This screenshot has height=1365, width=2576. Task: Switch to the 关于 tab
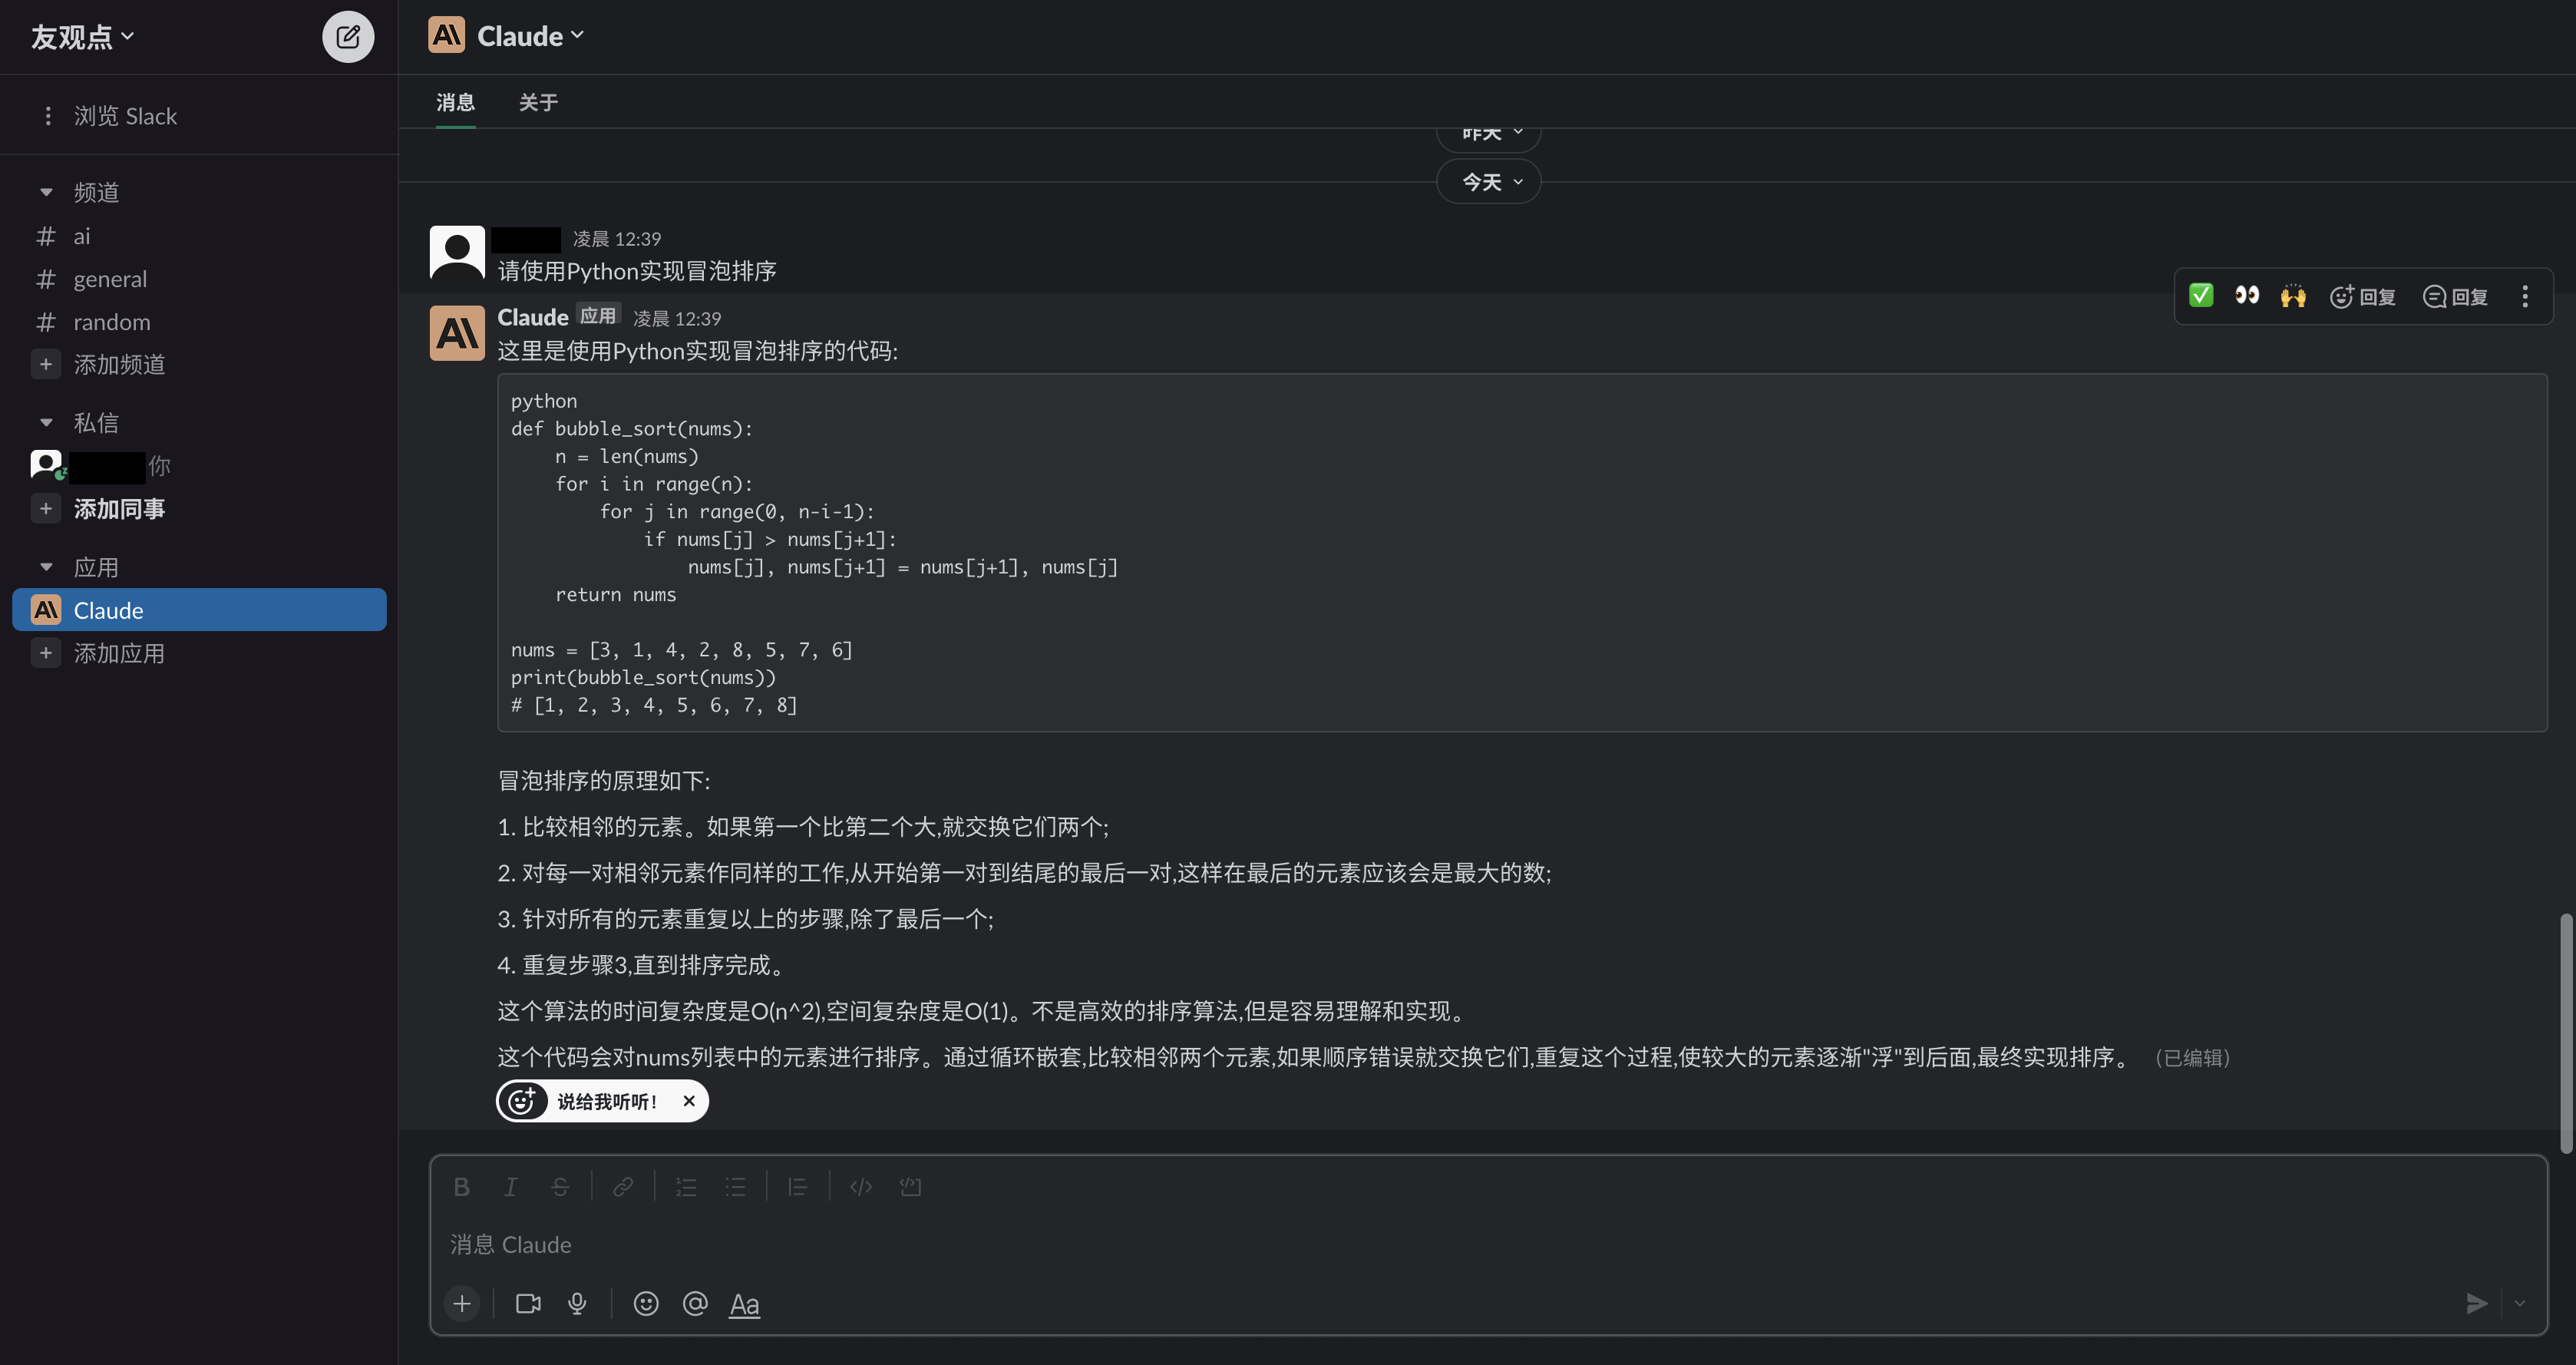coord(538,102)
